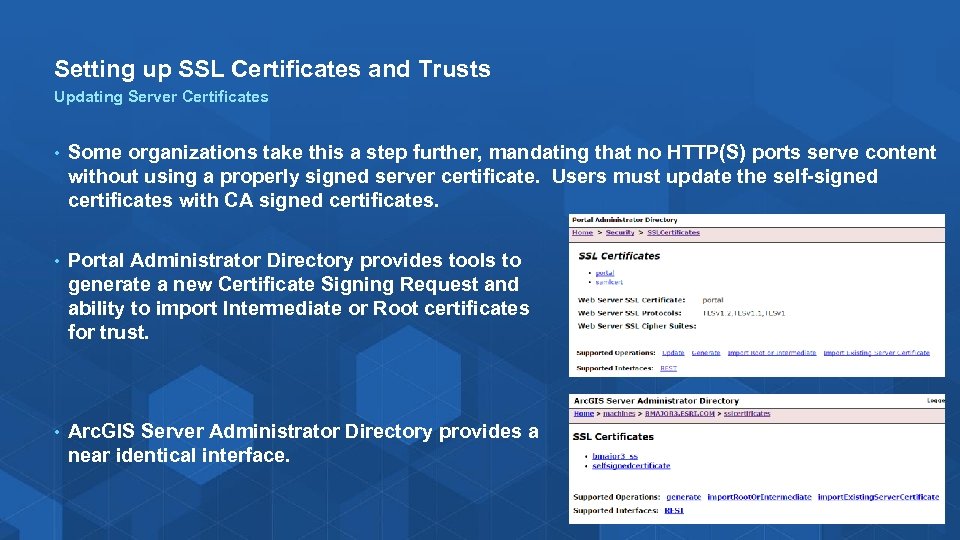Open the 'samlcert' certificate link
Image resolution: width=960 pixels, height=540 pixels.
click(x=609, y=282)
